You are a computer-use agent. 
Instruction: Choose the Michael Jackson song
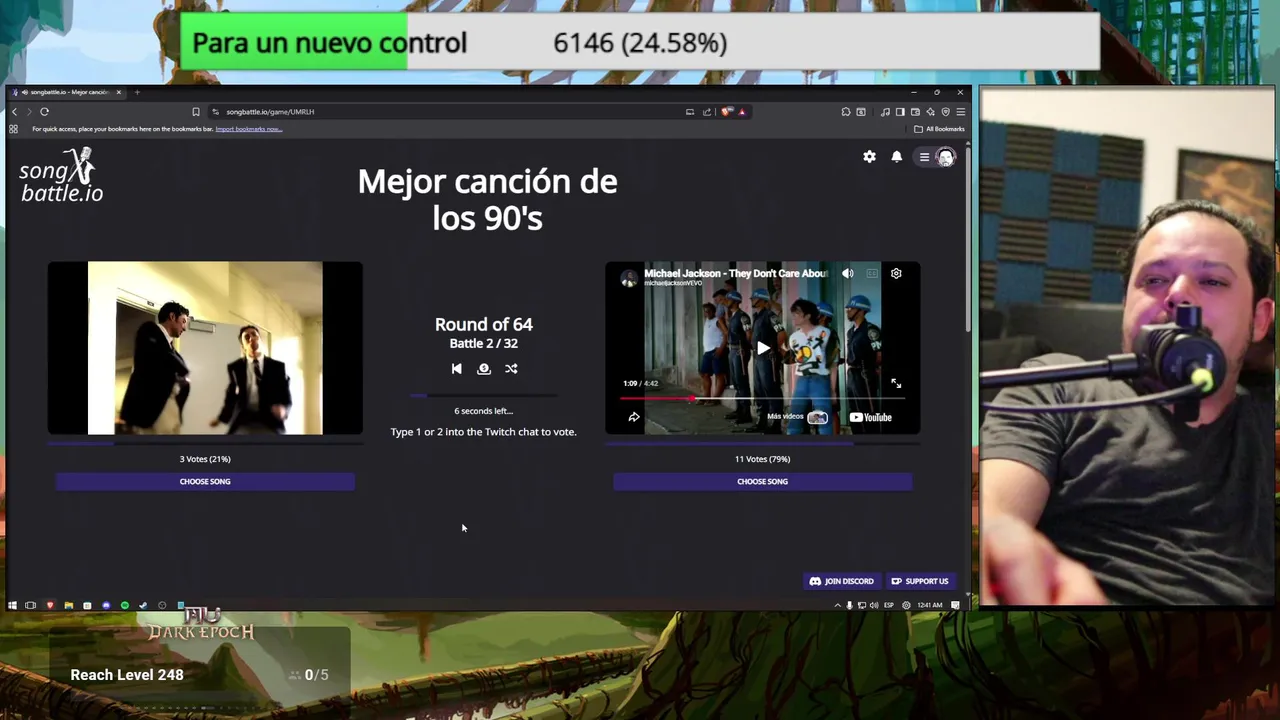tap(762, 481)
